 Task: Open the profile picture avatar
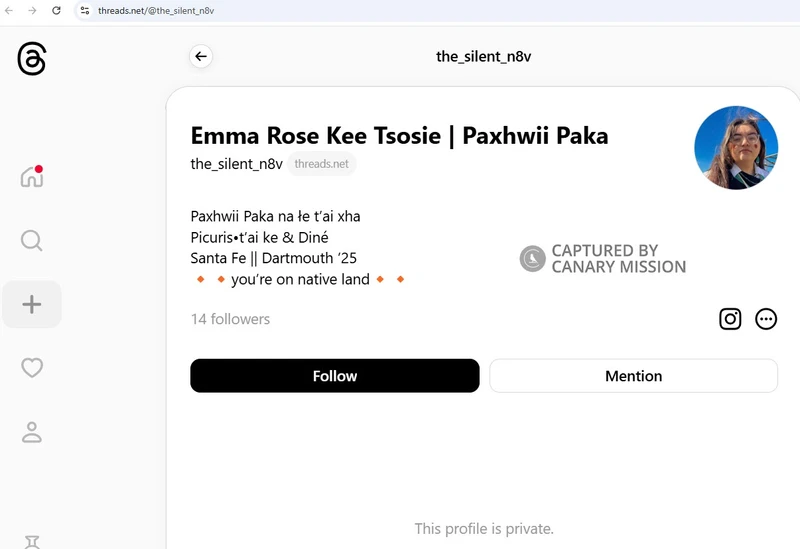736,148
